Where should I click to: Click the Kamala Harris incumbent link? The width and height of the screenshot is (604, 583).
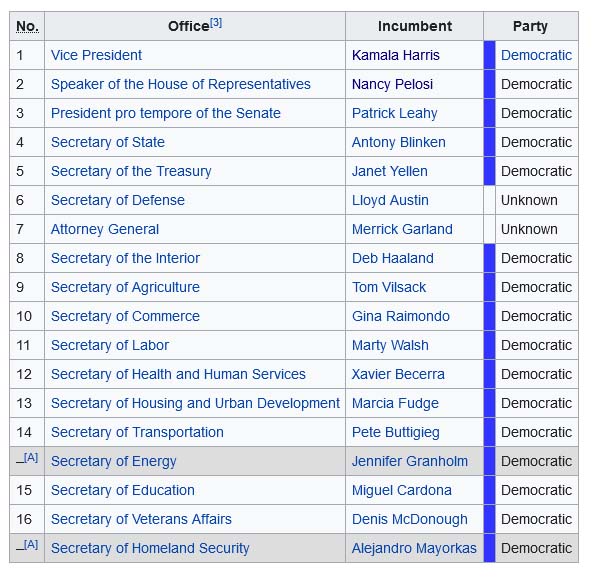tap(396, 55)
